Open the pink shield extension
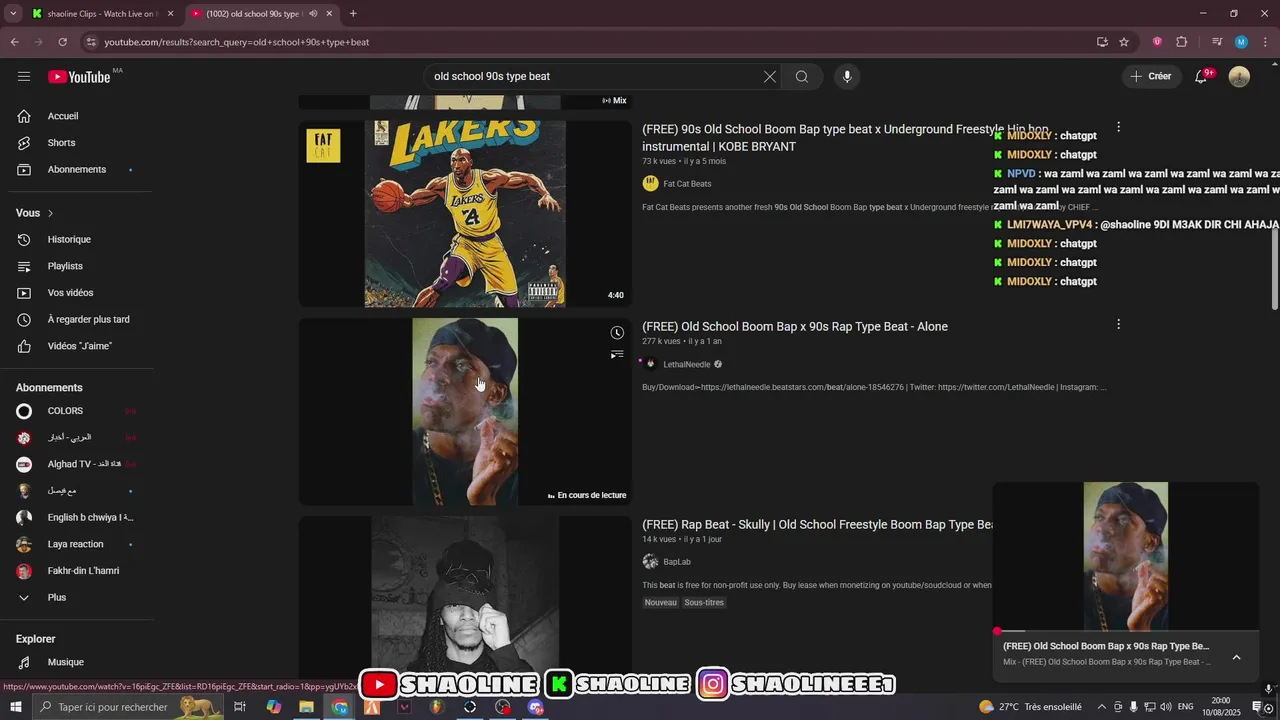Viewport: 1280px width, 720px height. pyautogui.click(x=1158, y=42)
